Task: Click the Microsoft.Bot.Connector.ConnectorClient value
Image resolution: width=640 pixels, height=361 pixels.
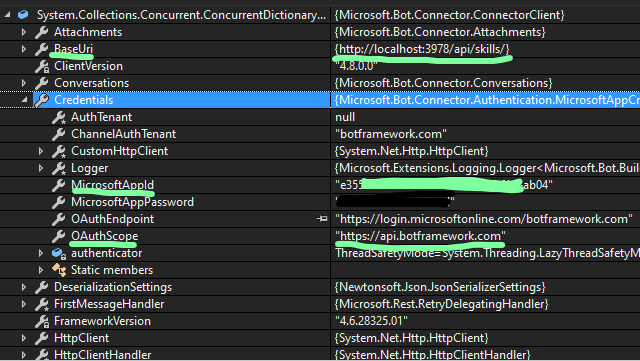Action: coord(449,15)
